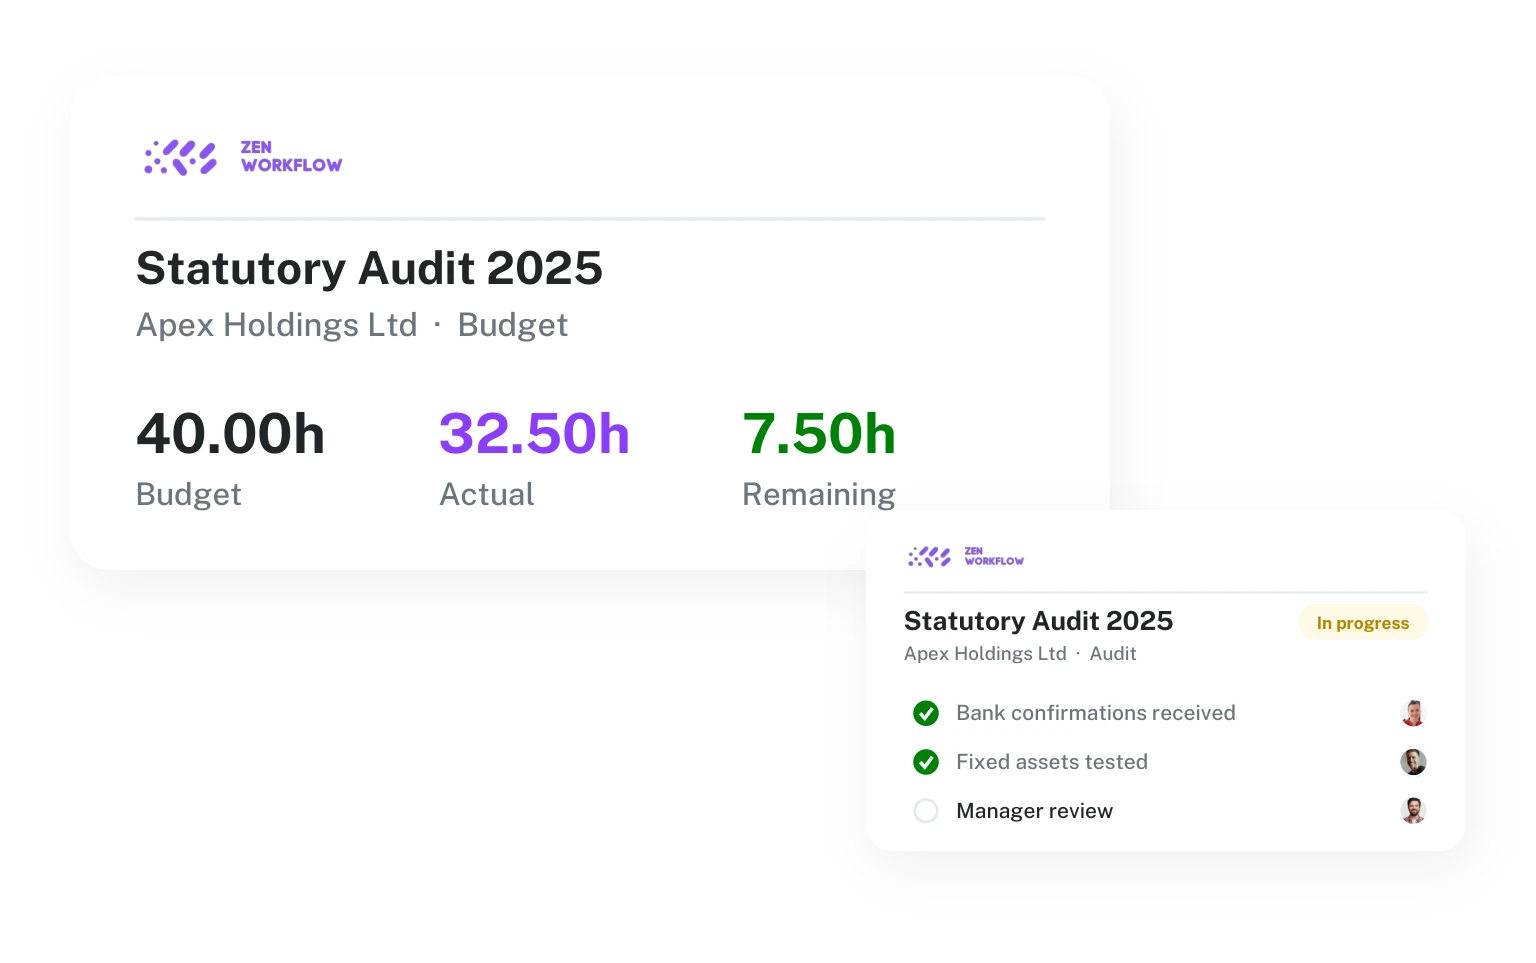The height and width of the screenshot is (963, 1536).
Task: Click Apex Holdings Ltd · Budget subtitle
Action: (x=352, y=325)
